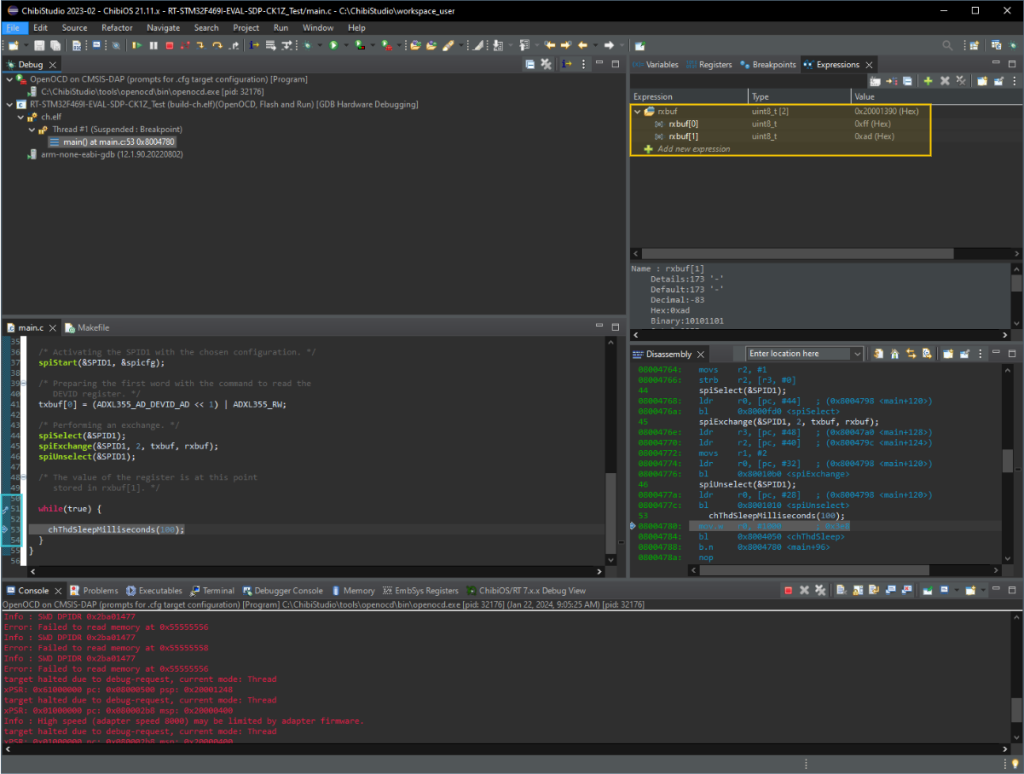Click the red Terminate toolbar icon

tap(170, 45)
